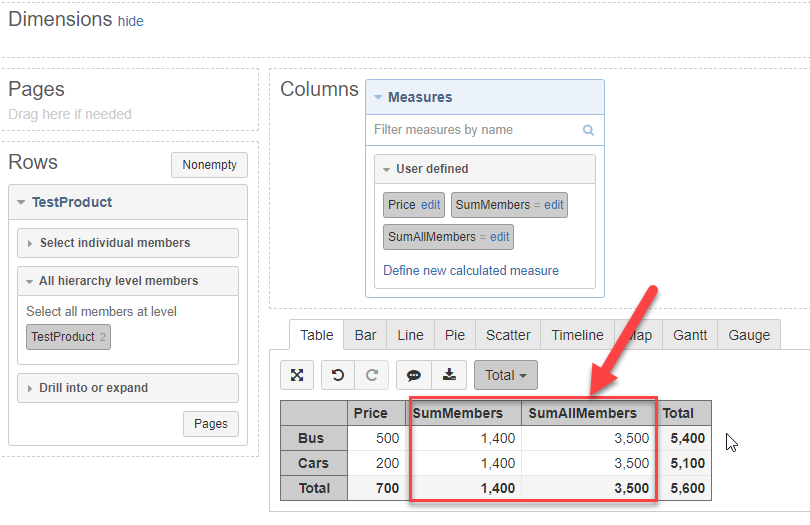This screenshot has width=810, height=525.
Task: Click the undo arrow icon
Action: click(338, 375)
